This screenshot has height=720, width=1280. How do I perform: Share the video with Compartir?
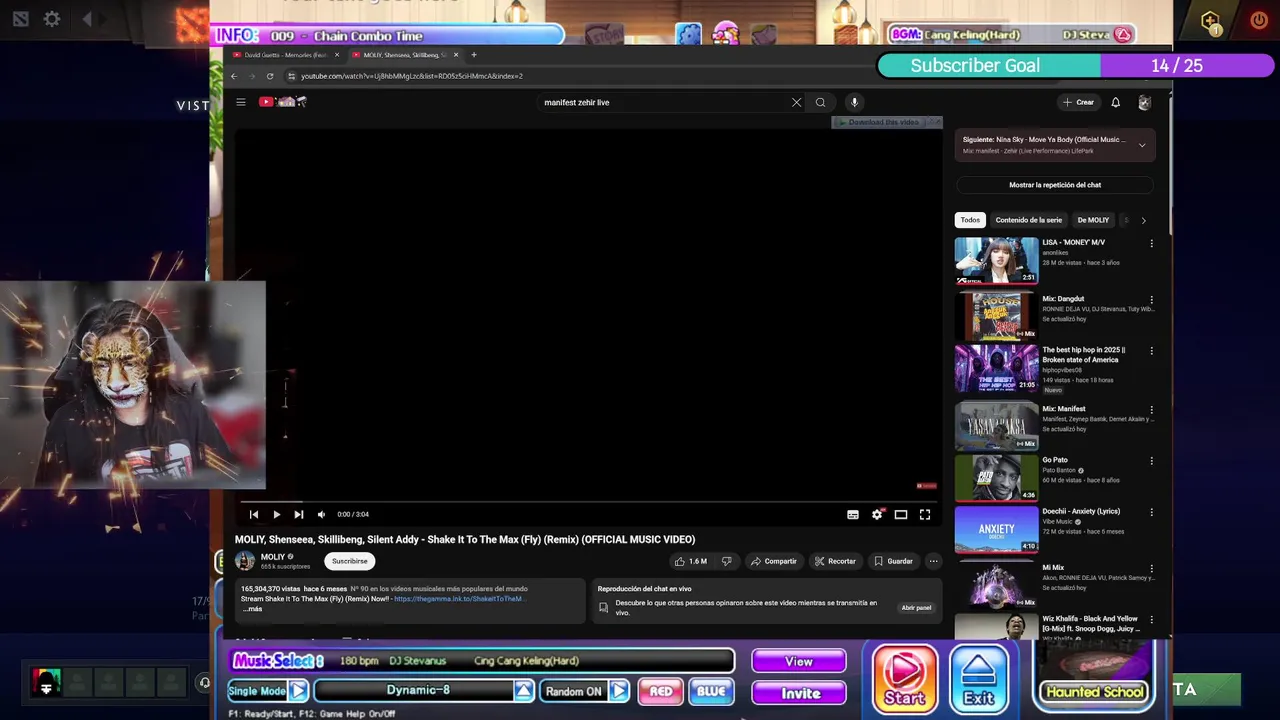click(774, 561)
